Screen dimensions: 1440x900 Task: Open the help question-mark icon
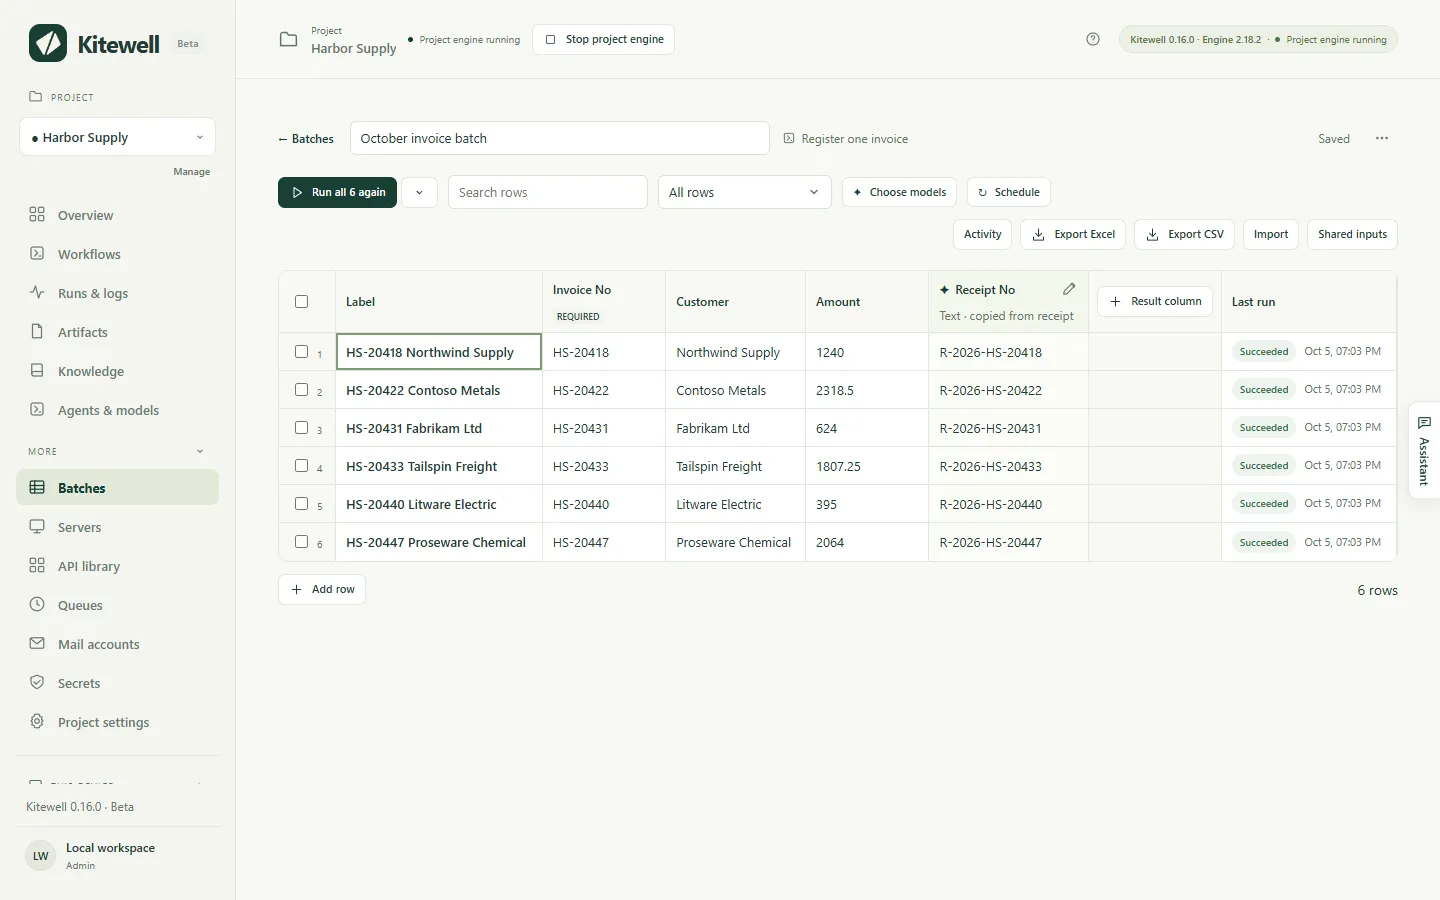click(x=1093, y=39)
